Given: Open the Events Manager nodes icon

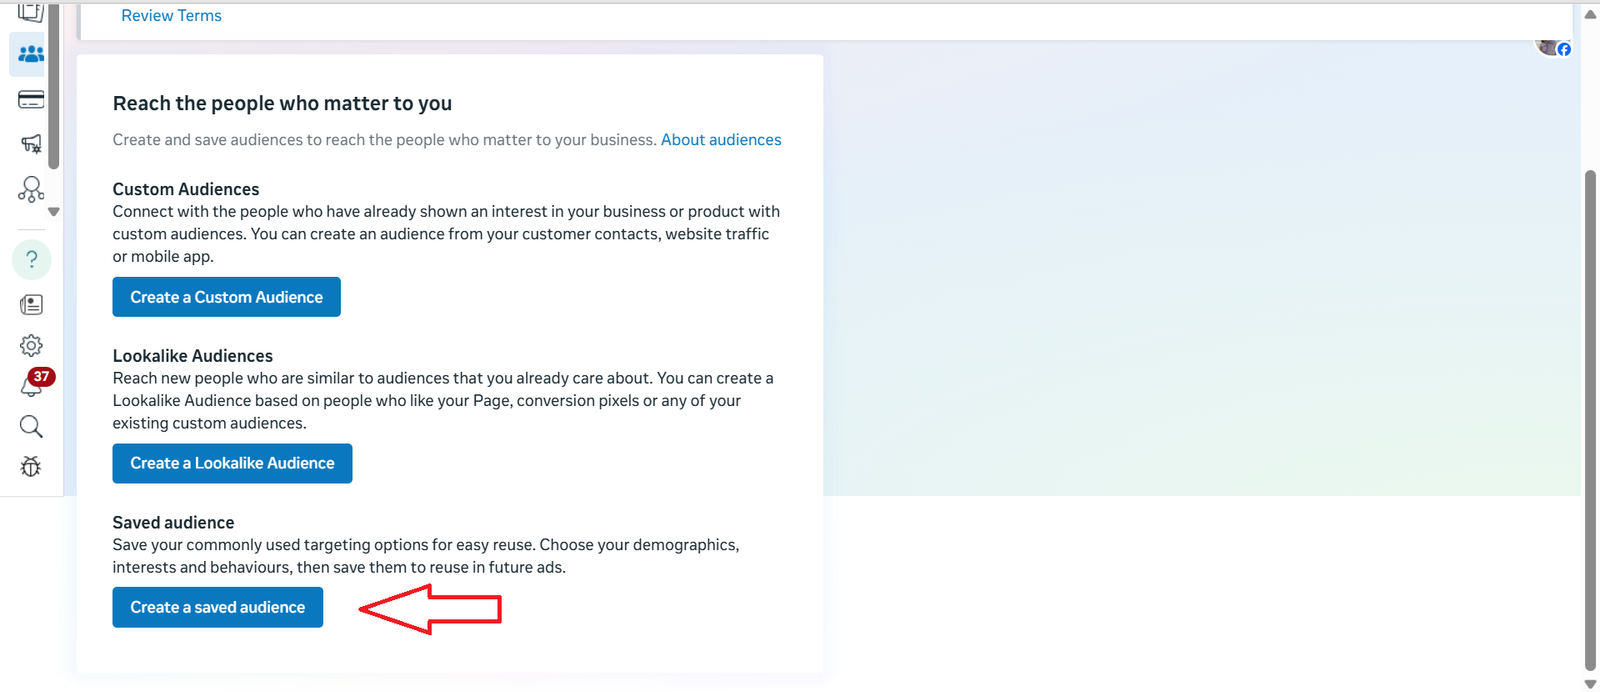Looking at the screenshot, I should (31, 189).
